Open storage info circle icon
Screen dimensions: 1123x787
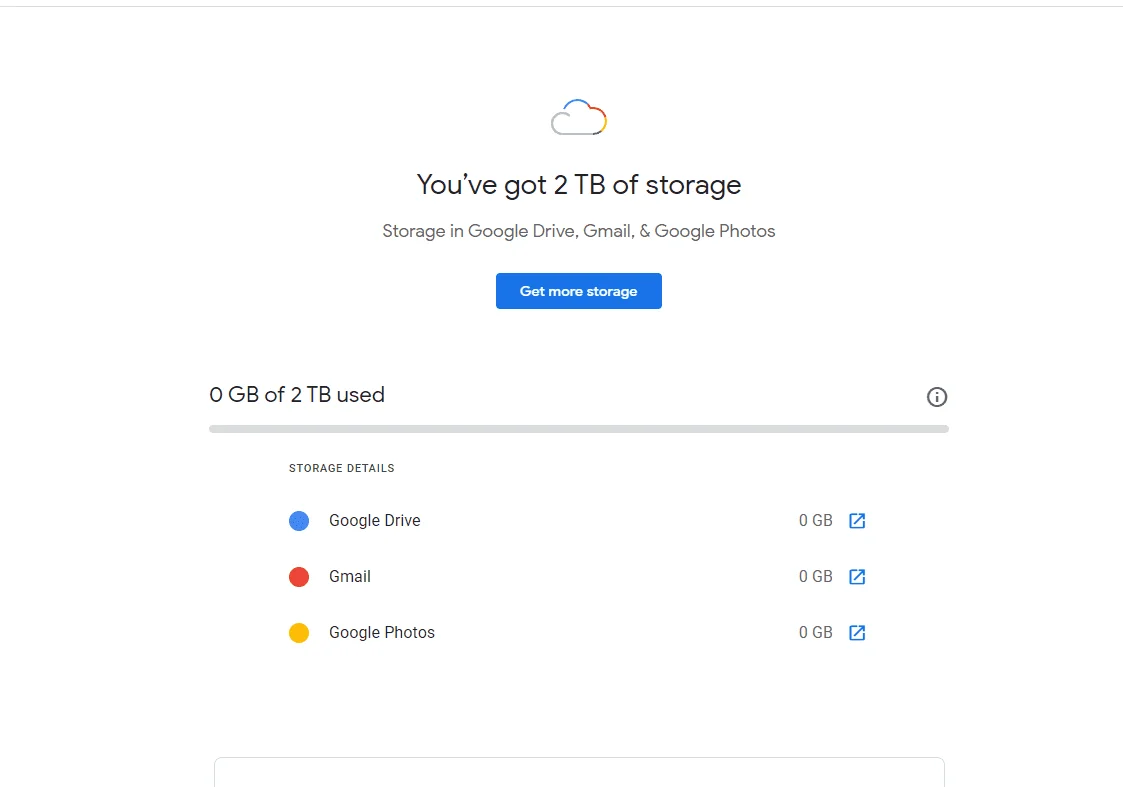pos(937,397)
